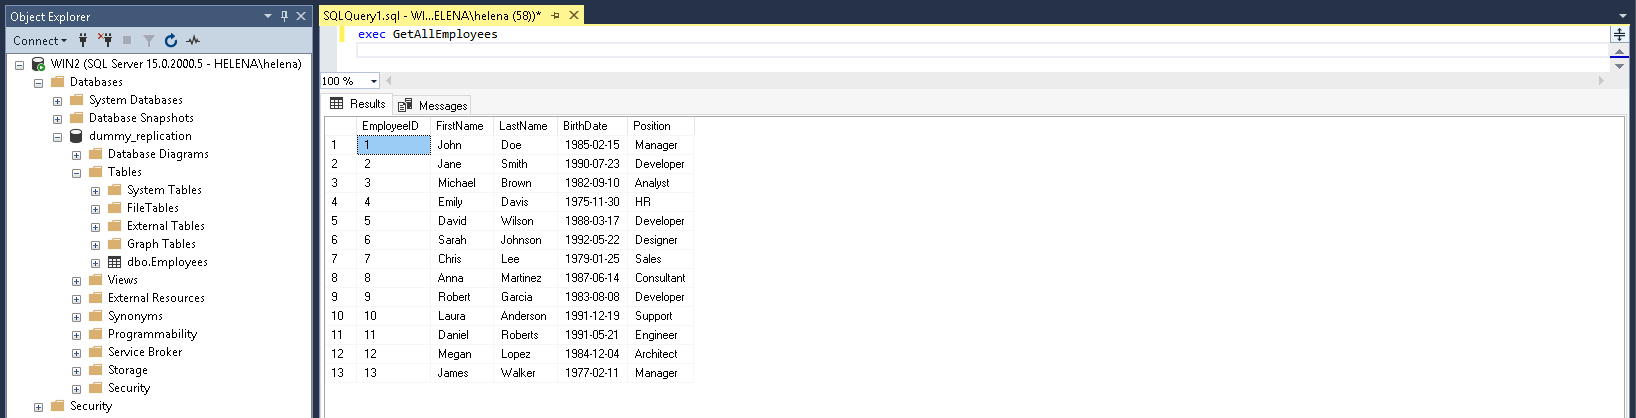Select the cell containing Johnson
The width and height of the screenshot is (1636, 418).
pyautogui.click(x=522, y=240)
